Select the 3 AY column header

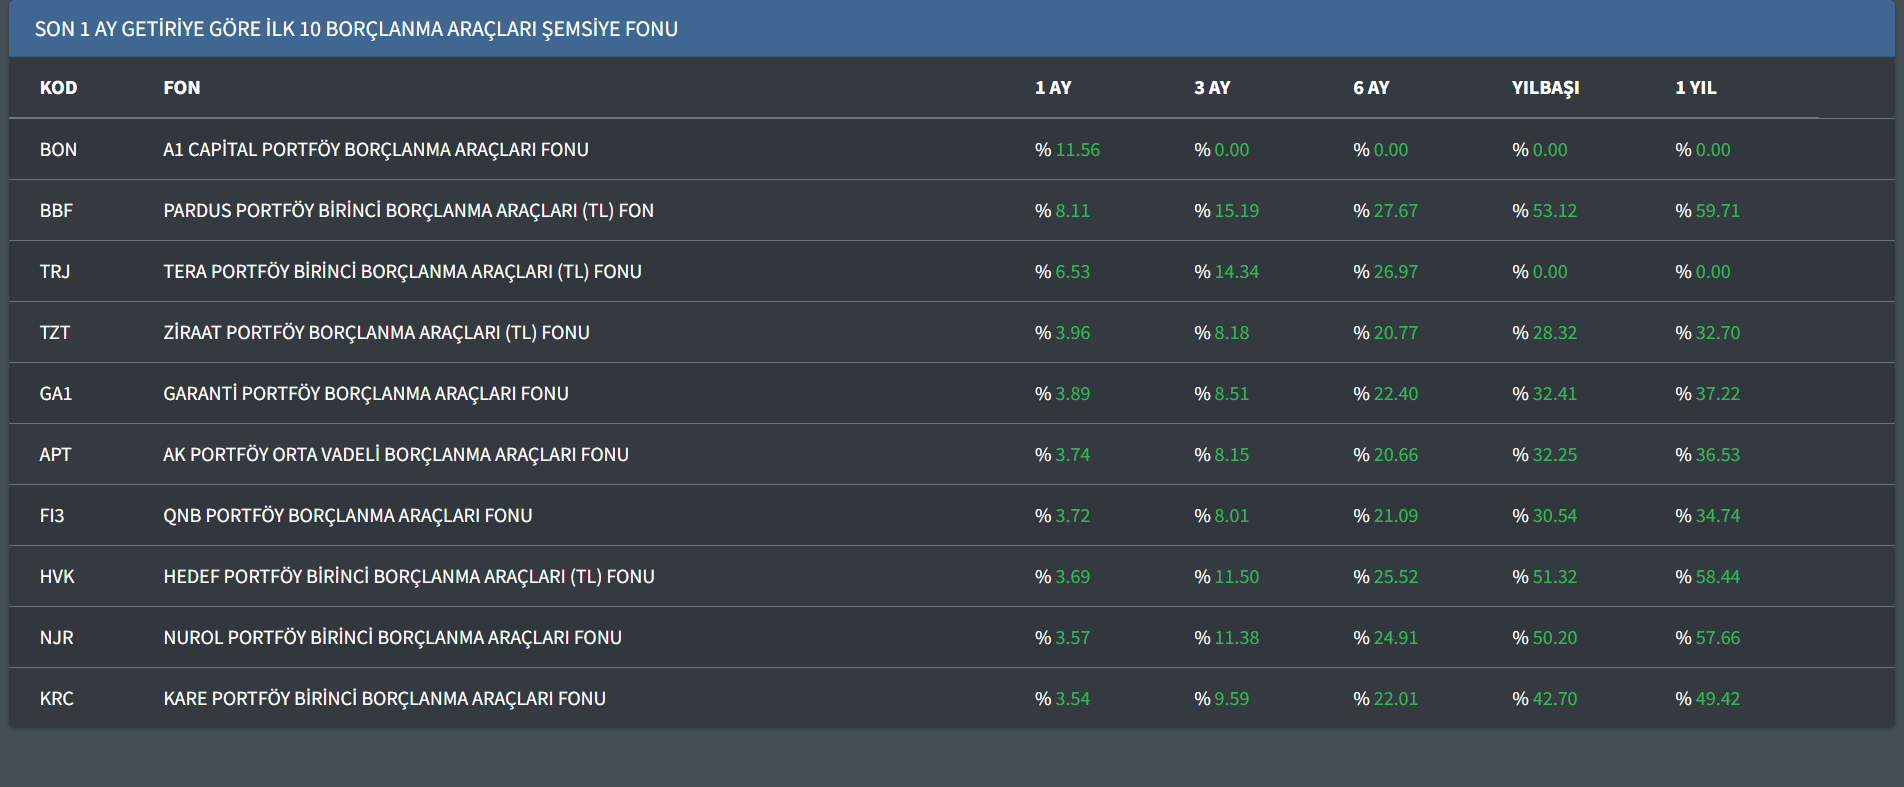(1211, 88)
